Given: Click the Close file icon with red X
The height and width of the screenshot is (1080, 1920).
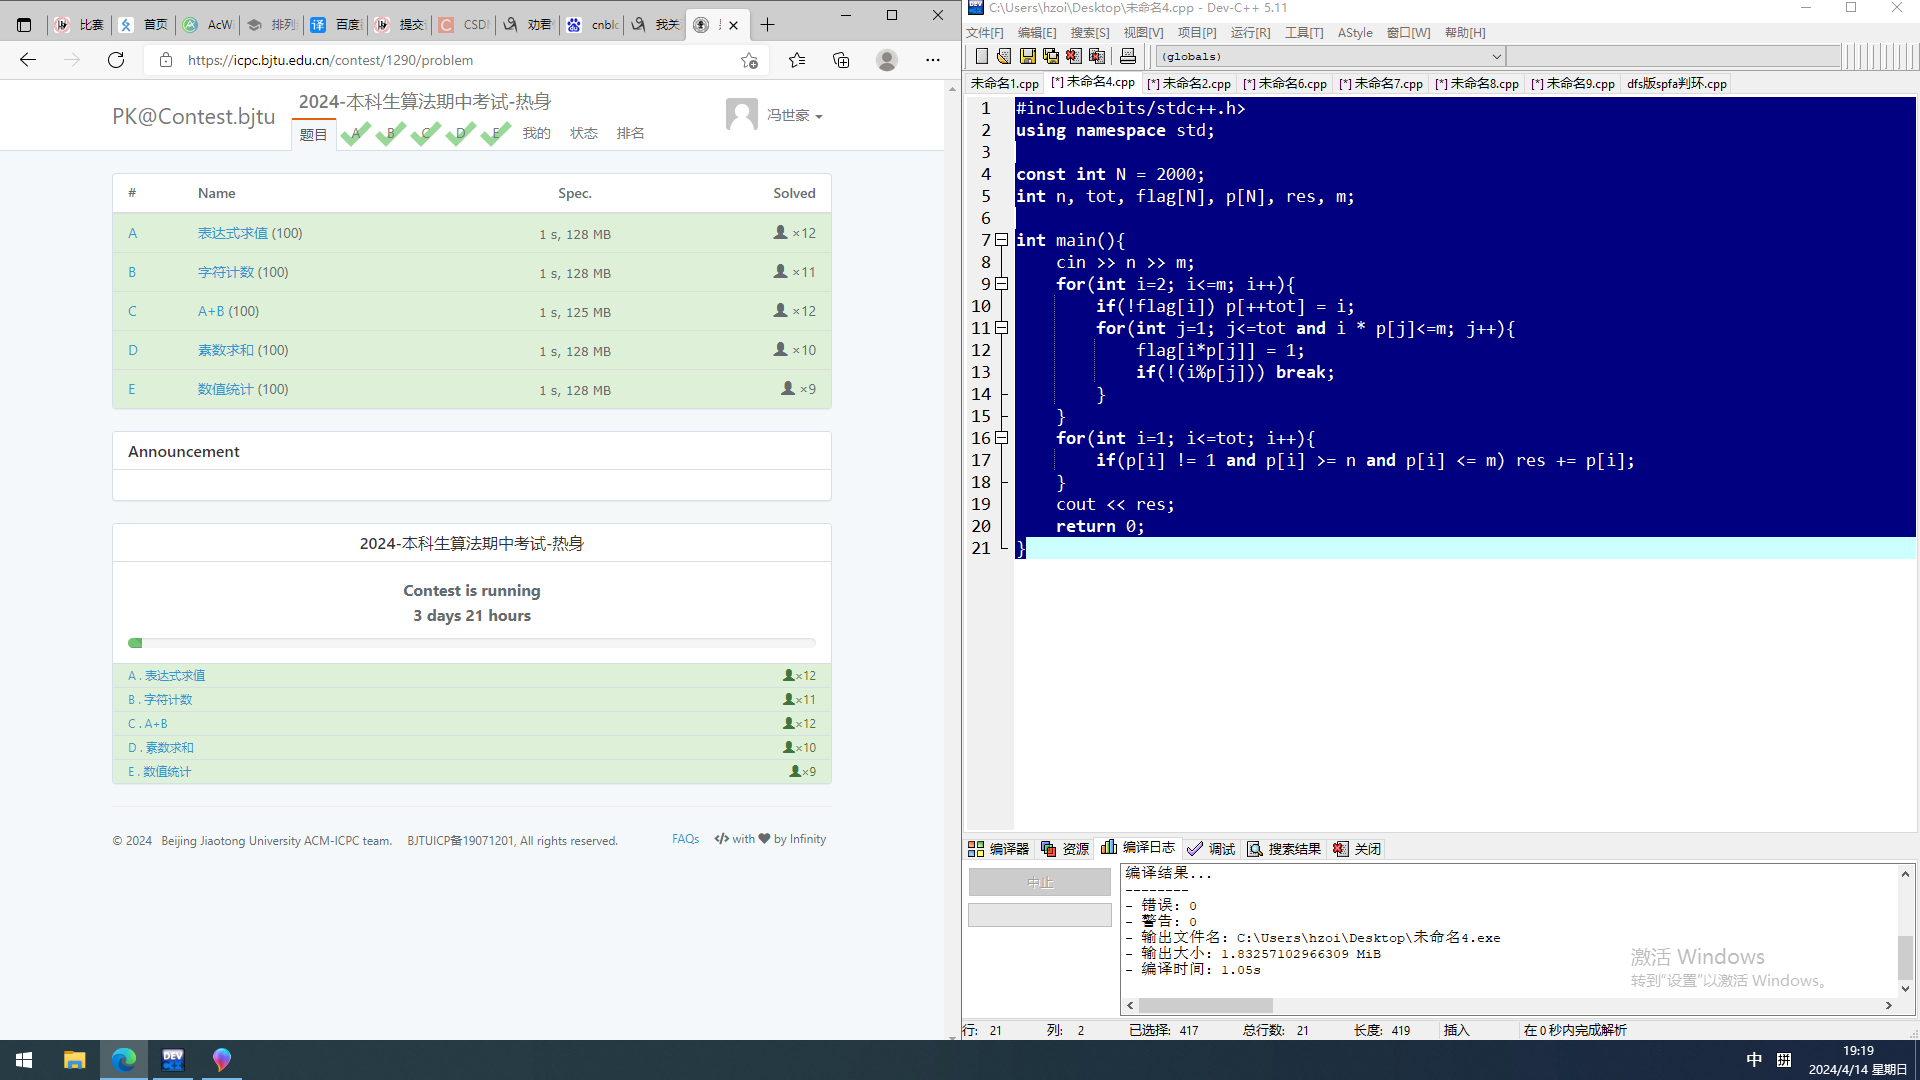Looking at the screenshot, I should [1074, 56].
